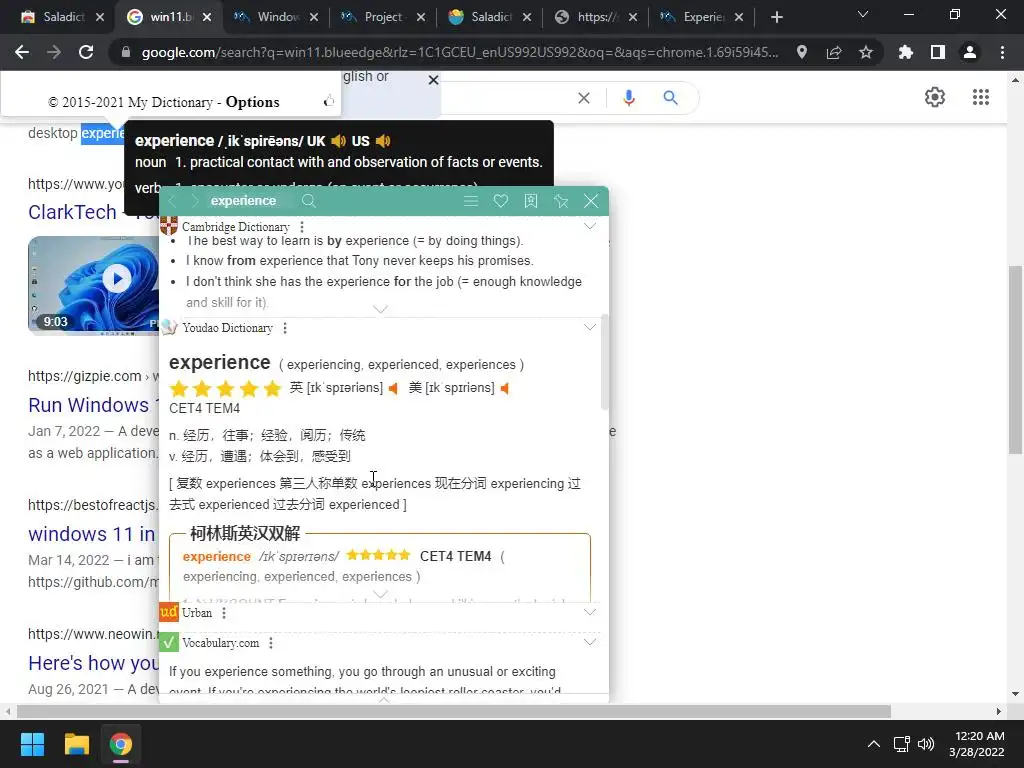Screen dimensions: 1024x768
Task: Collapse the Vocabulary.com section
Action: click(x=590, y=642)
